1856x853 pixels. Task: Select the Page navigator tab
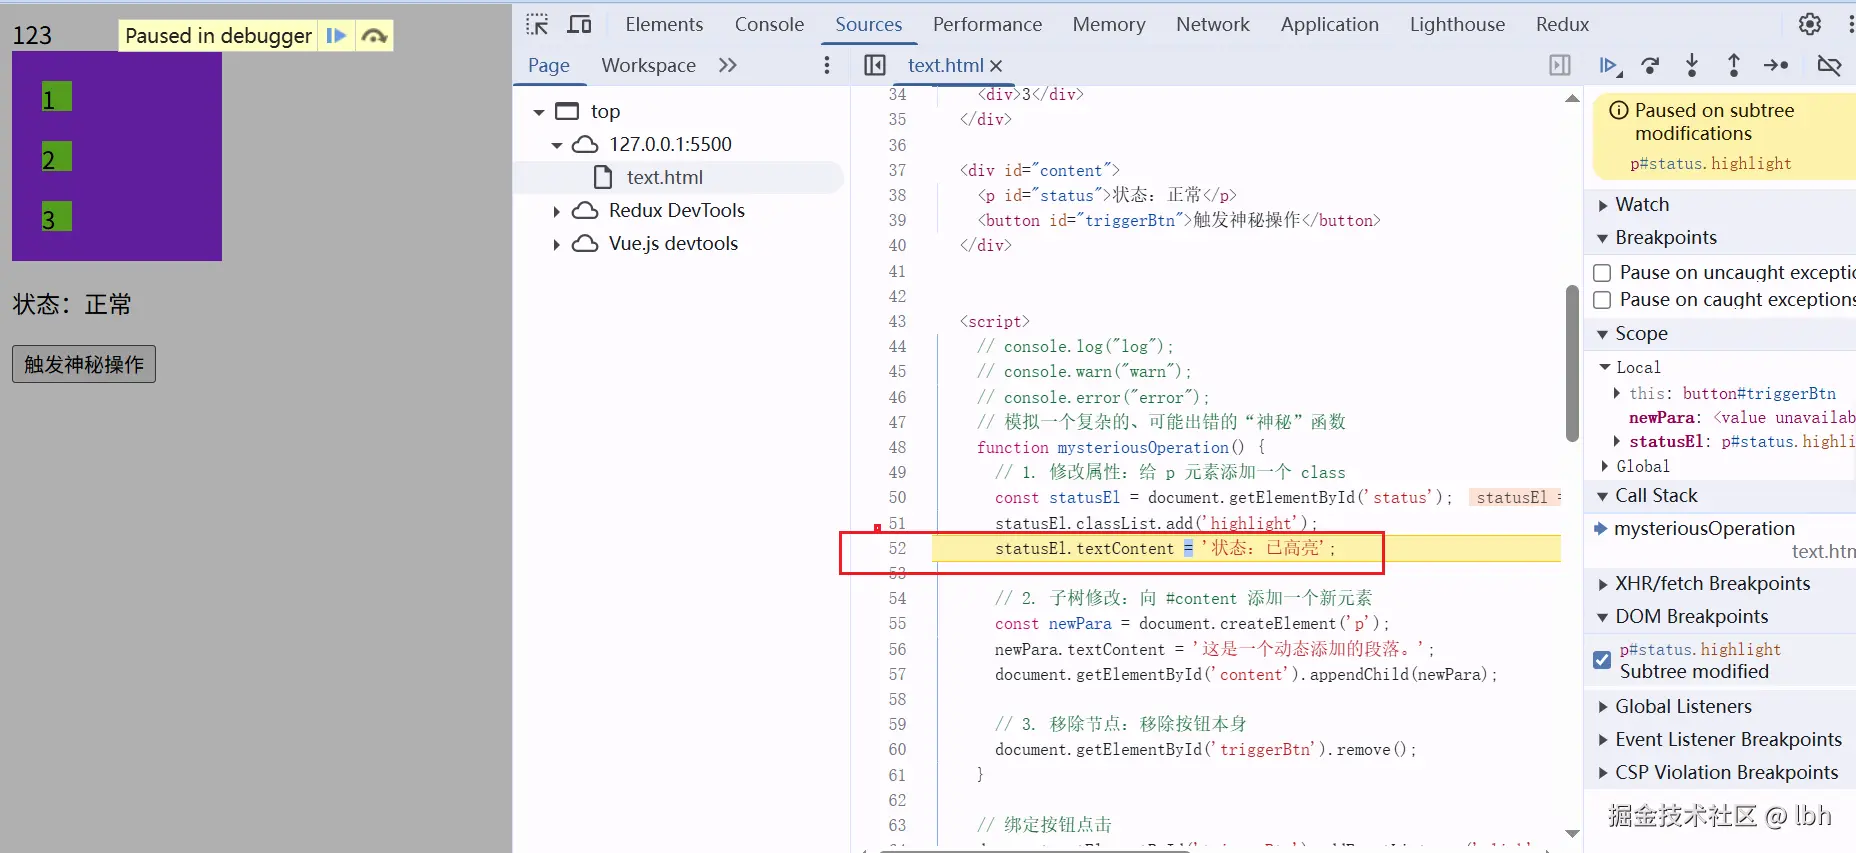pyautogui.click(x=549, y=65)
